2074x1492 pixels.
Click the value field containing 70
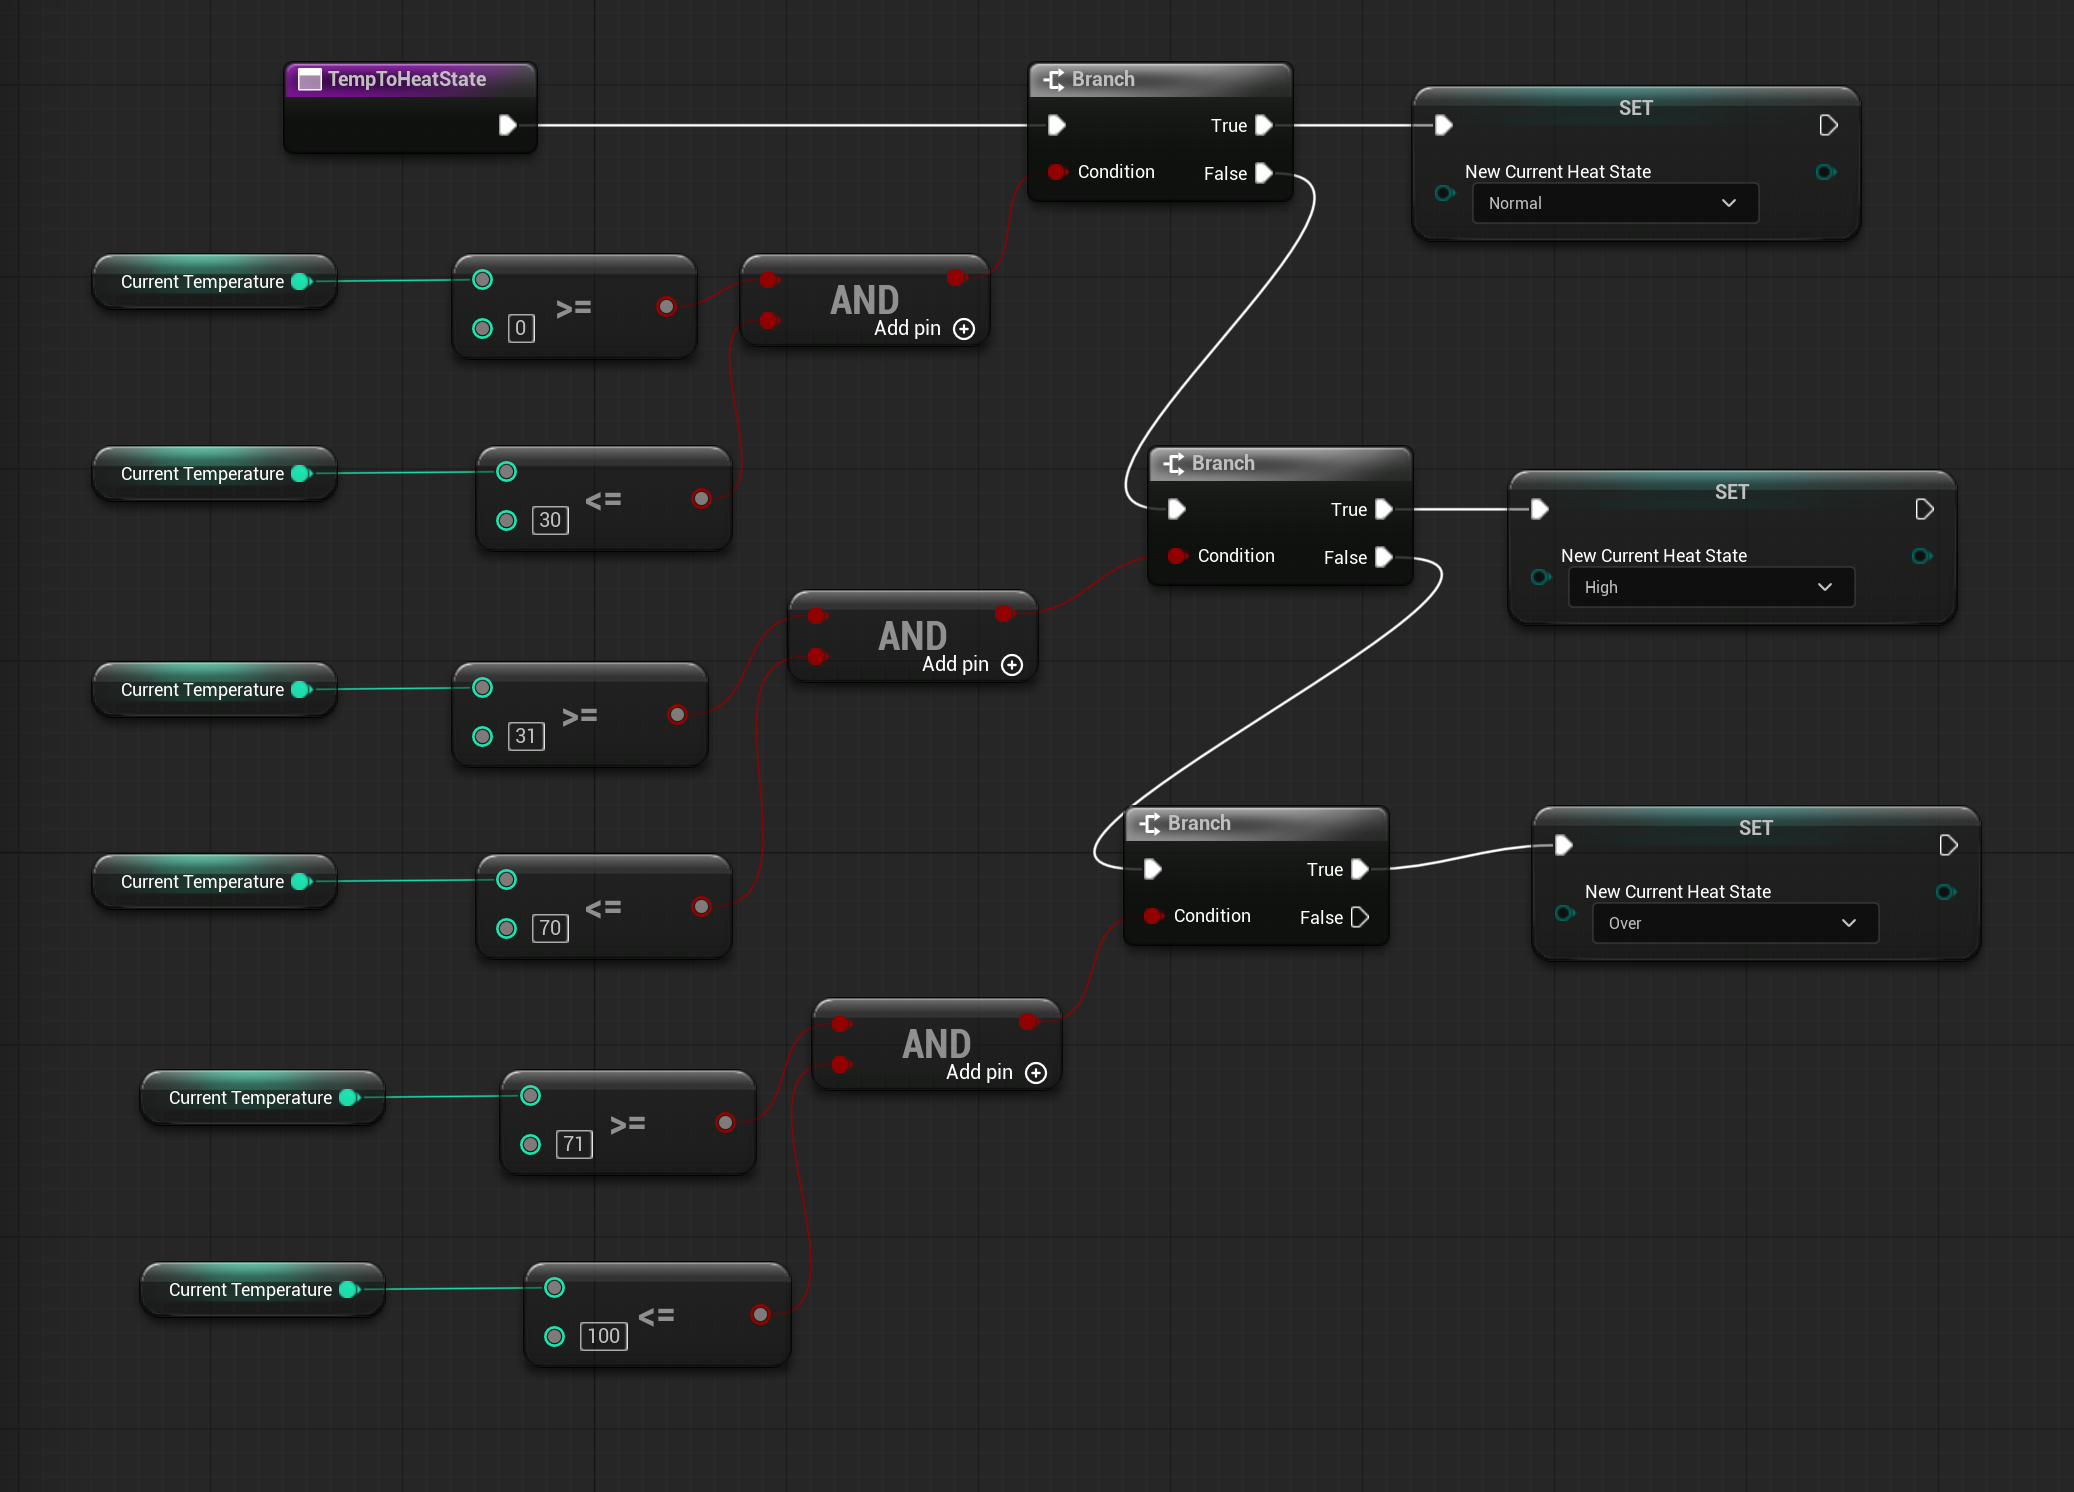[x=550, y=928]
